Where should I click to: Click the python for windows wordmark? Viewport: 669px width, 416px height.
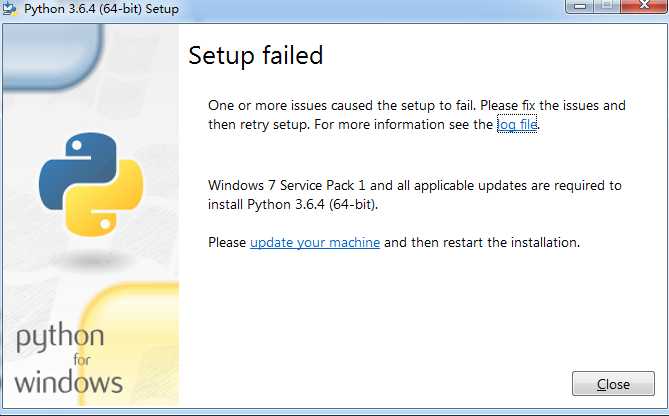68,358
